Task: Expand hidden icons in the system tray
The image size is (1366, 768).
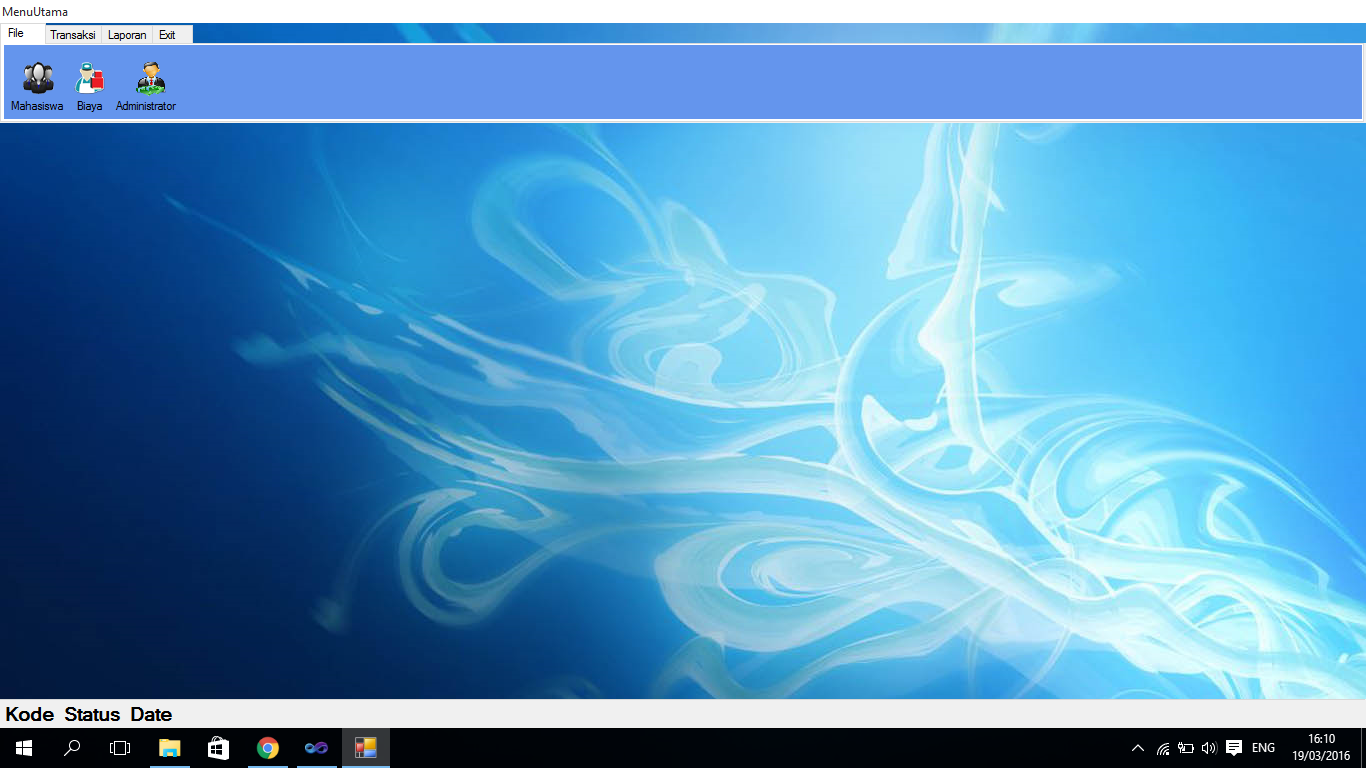Action: click(1138, 747)
